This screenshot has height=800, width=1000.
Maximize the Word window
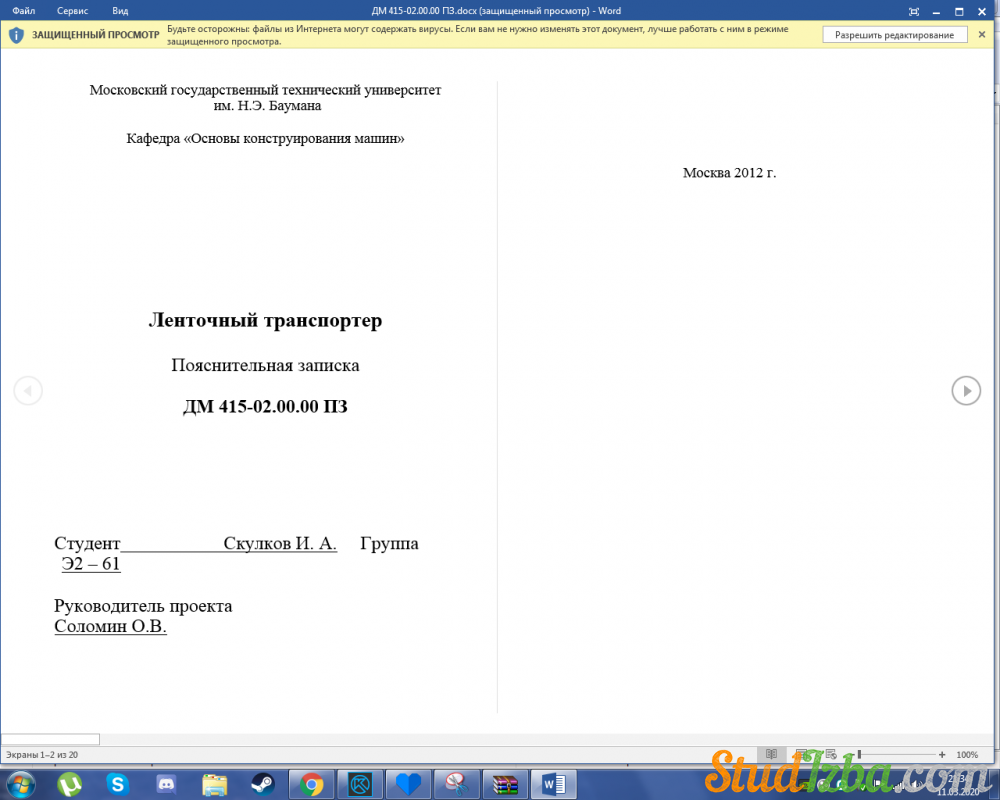tap(959, 11)
